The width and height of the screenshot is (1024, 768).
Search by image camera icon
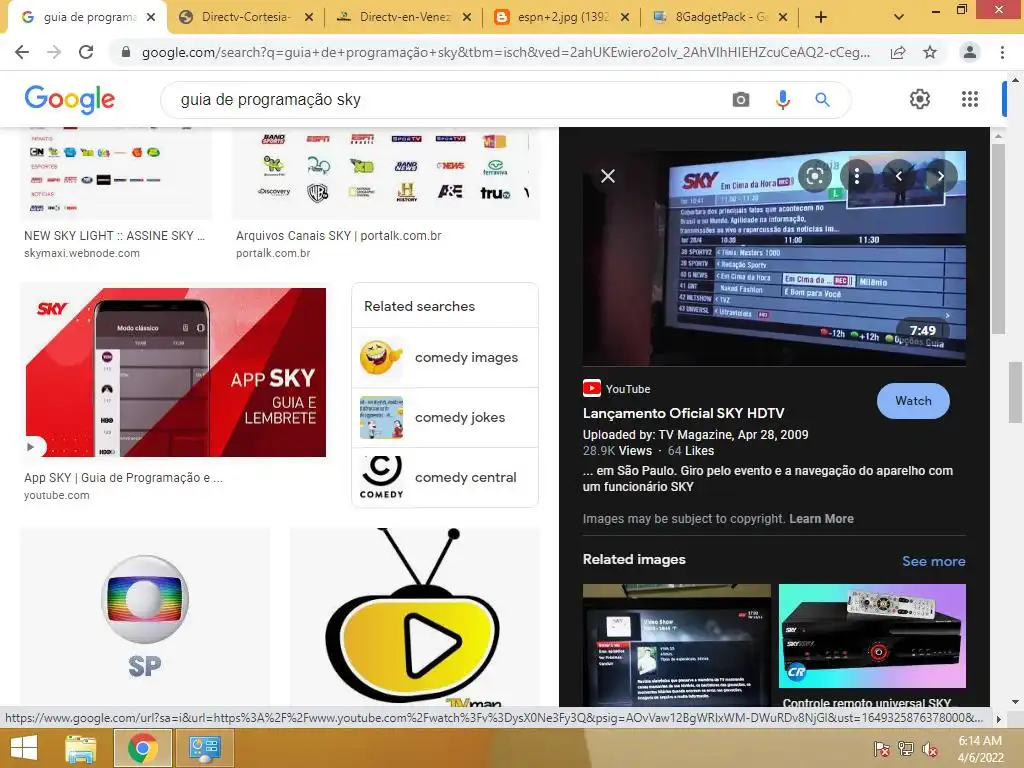click(741, 99)
